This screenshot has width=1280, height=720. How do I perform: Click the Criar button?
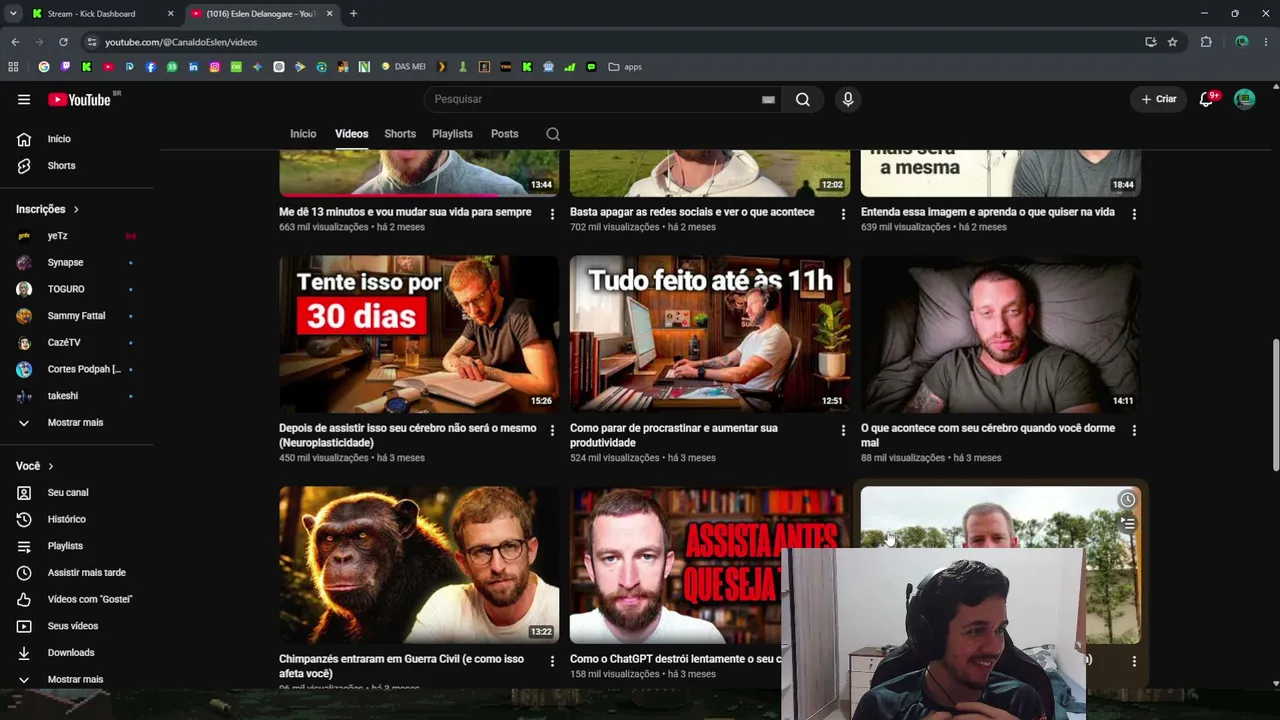pyautogui.click(x=1159, y=99)
